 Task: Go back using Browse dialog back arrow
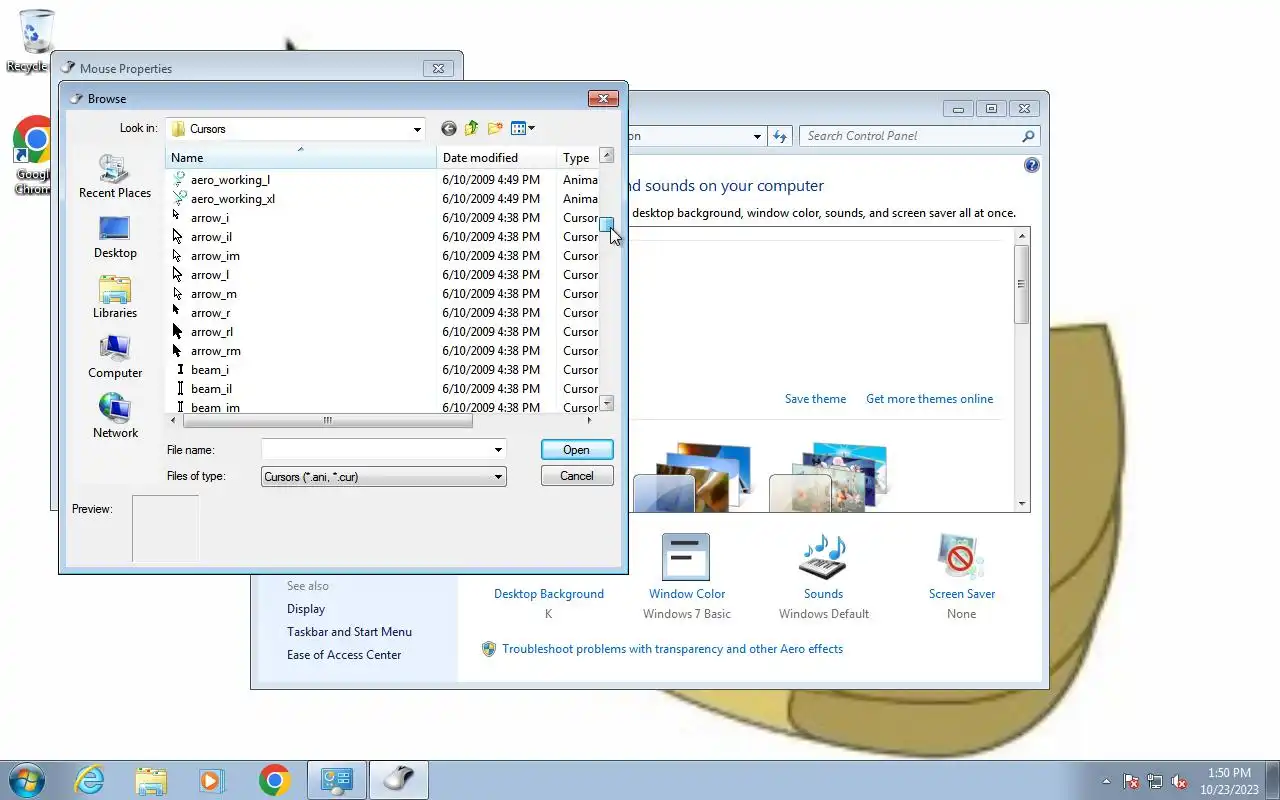[448, 128]
